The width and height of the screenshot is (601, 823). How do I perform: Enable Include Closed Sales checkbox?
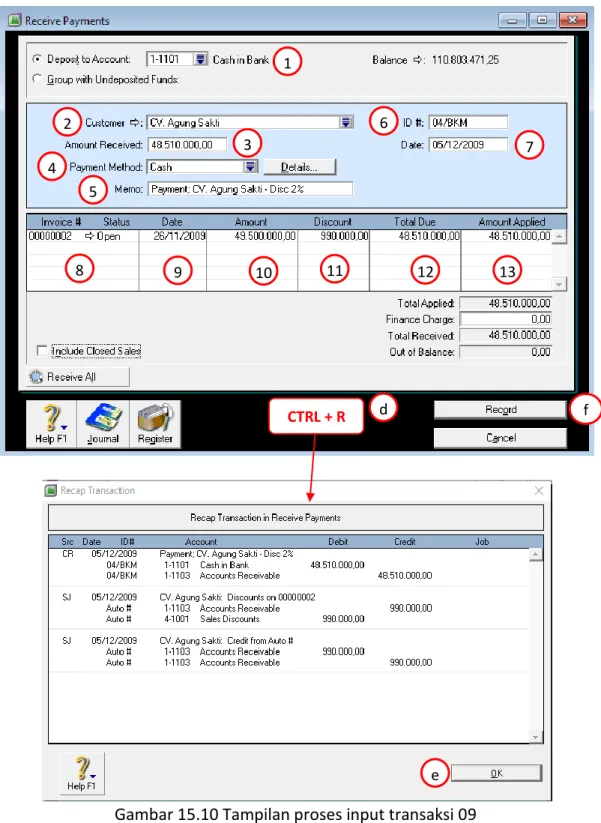pos(42,350)
